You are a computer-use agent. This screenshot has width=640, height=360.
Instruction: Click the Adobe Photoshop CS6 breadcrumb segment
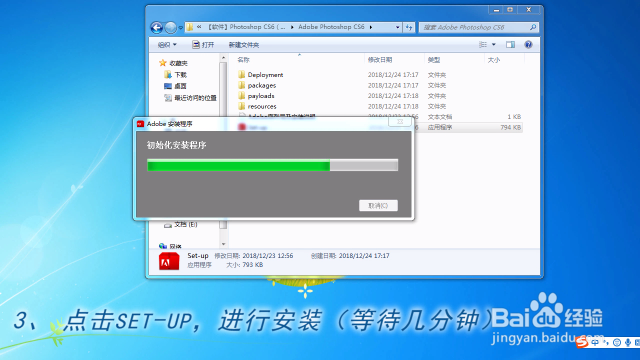click(331, 27)
